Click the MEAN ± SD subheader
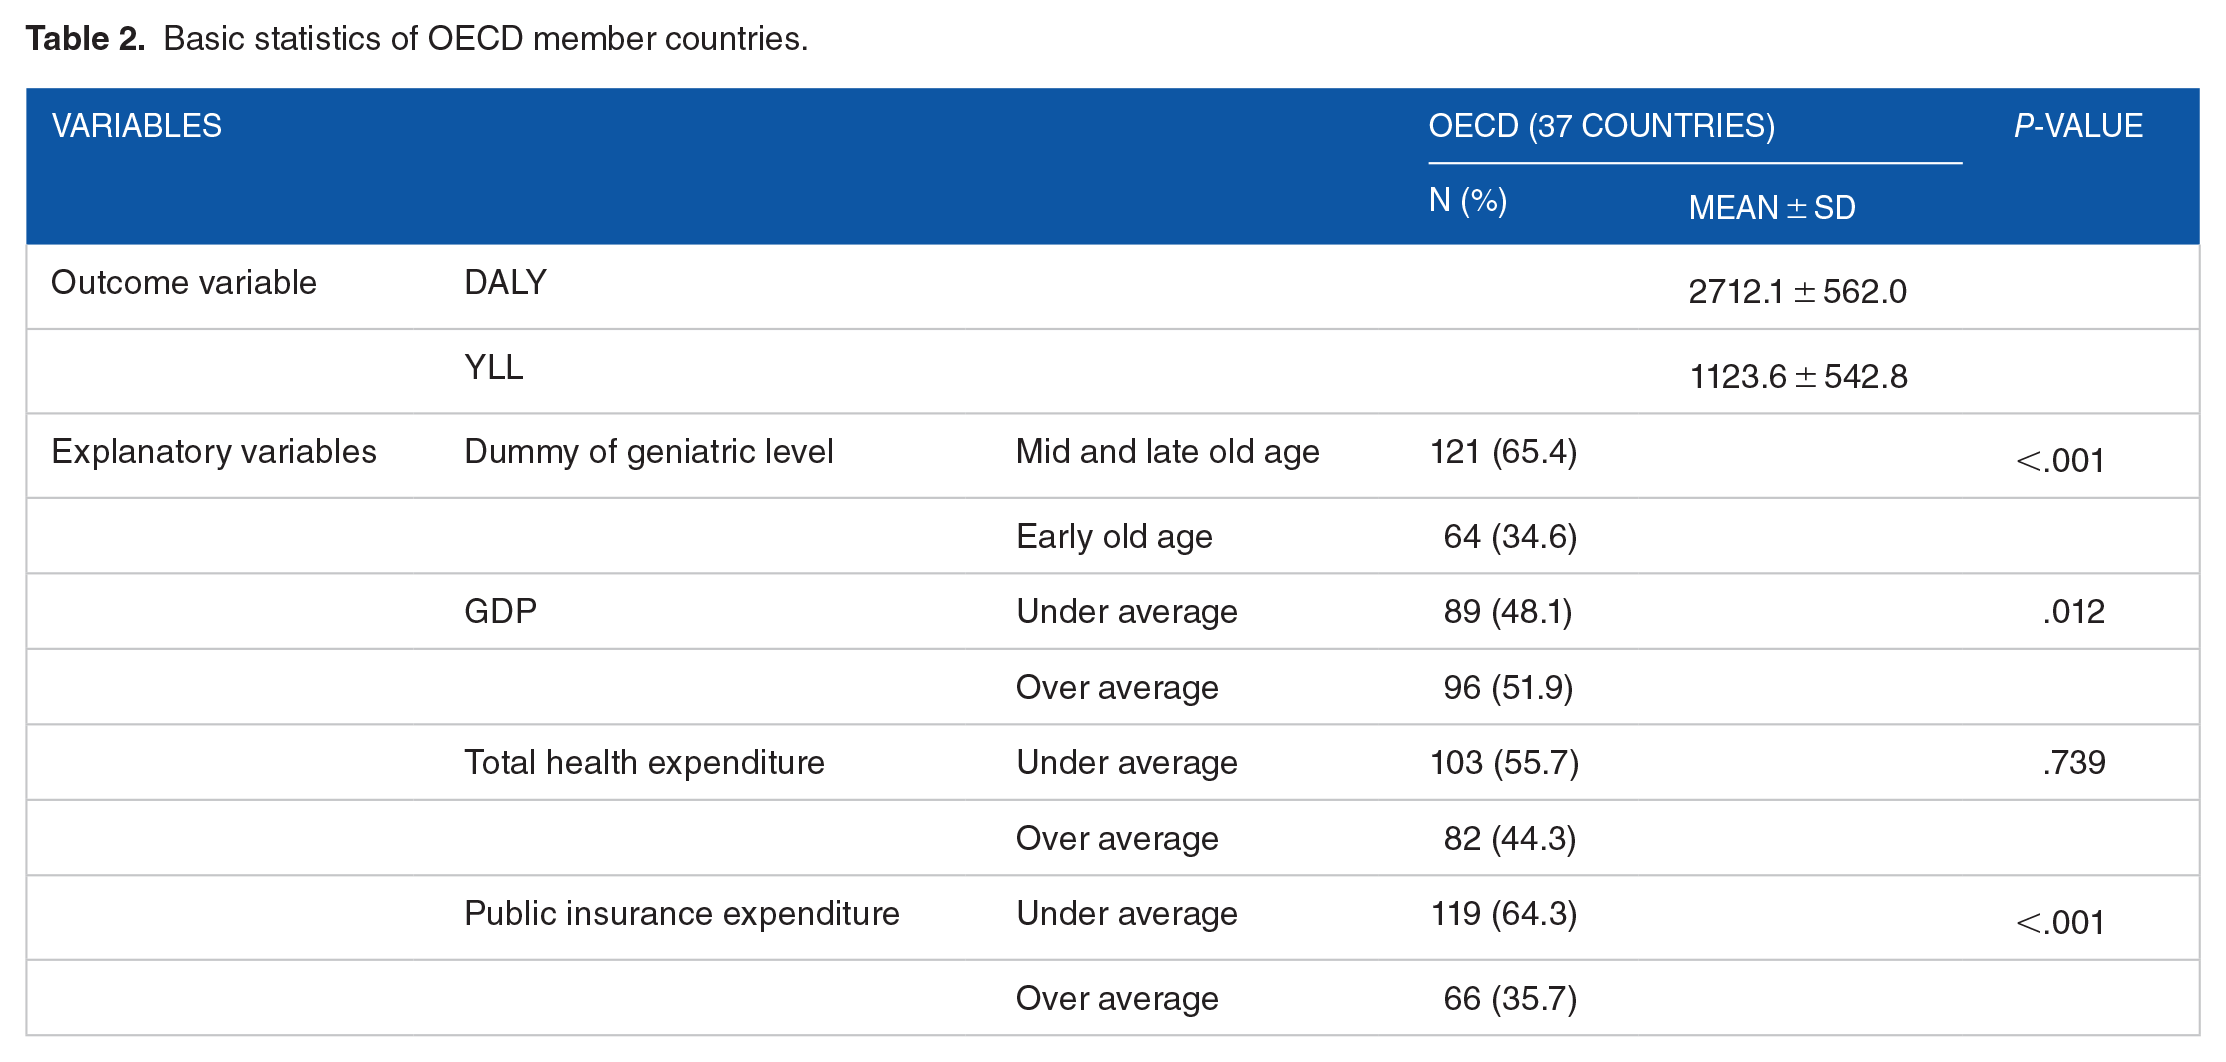 click(1772, 208)
